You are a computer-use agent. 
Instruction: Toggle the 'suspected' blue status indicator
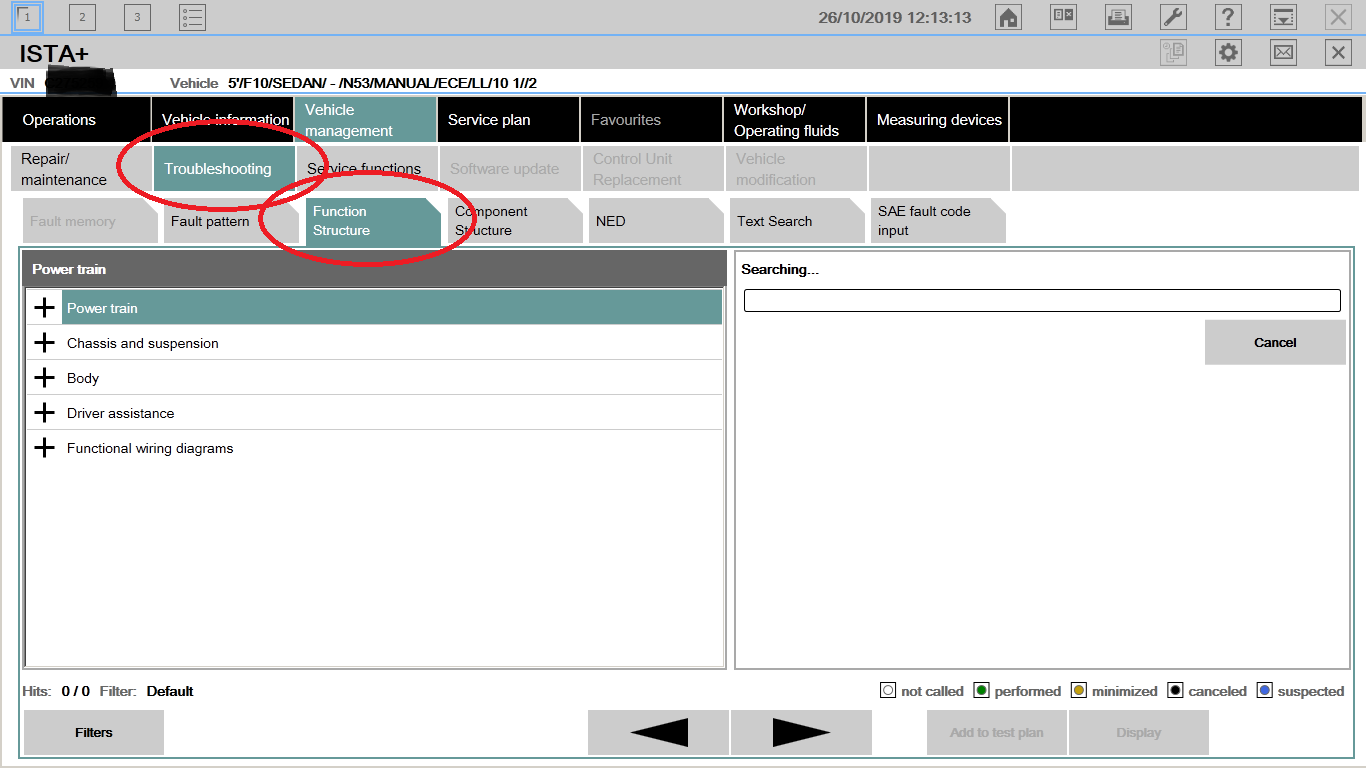(1265, 691)
